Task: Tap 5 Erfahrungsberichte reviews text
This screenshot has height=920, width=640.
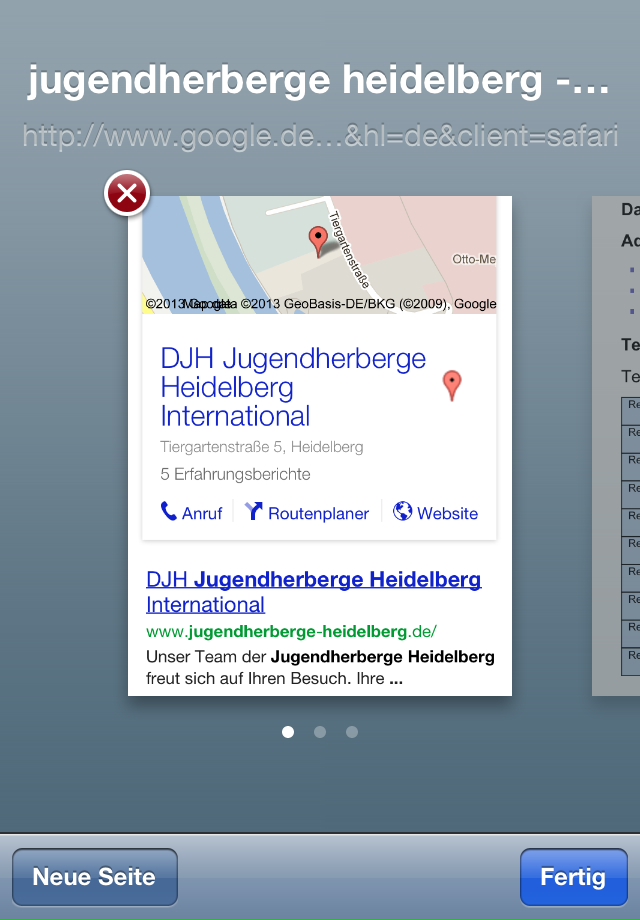Action: (235, 474)
